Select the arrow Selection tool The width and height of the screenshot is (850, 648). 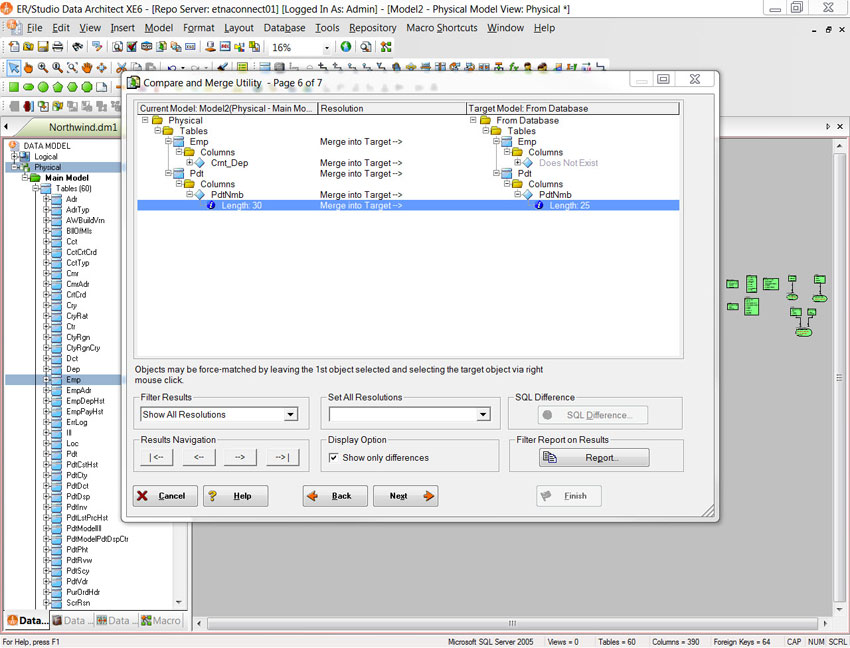coord(14,68)
